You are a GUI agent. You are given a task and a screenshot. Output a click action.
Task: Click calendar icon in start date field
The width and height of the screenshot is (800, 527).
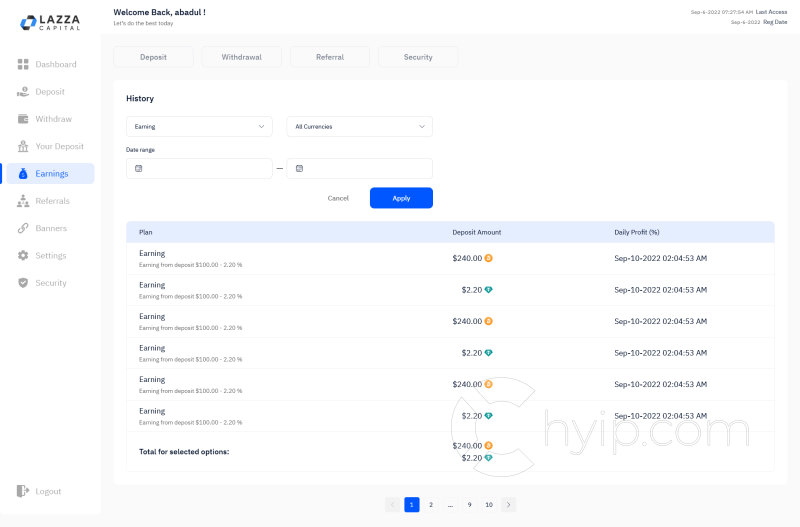tap(138, 168)
